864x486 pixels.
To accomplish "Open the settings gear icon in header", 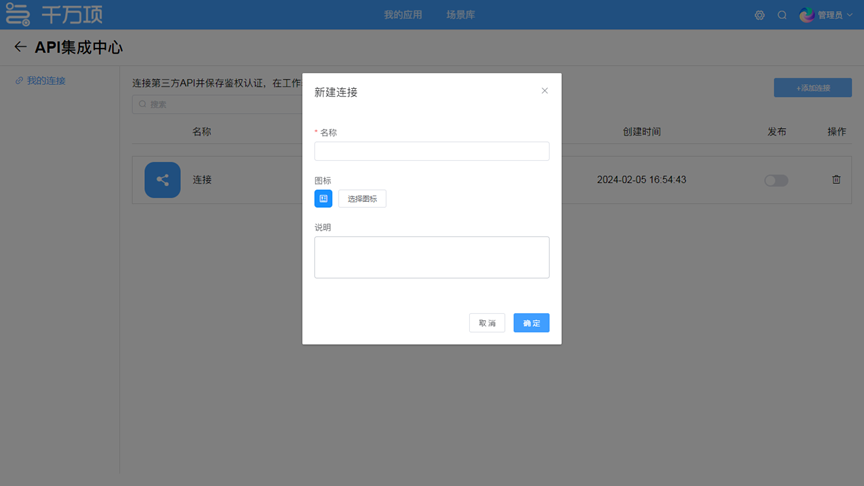I will coord(760,15).
